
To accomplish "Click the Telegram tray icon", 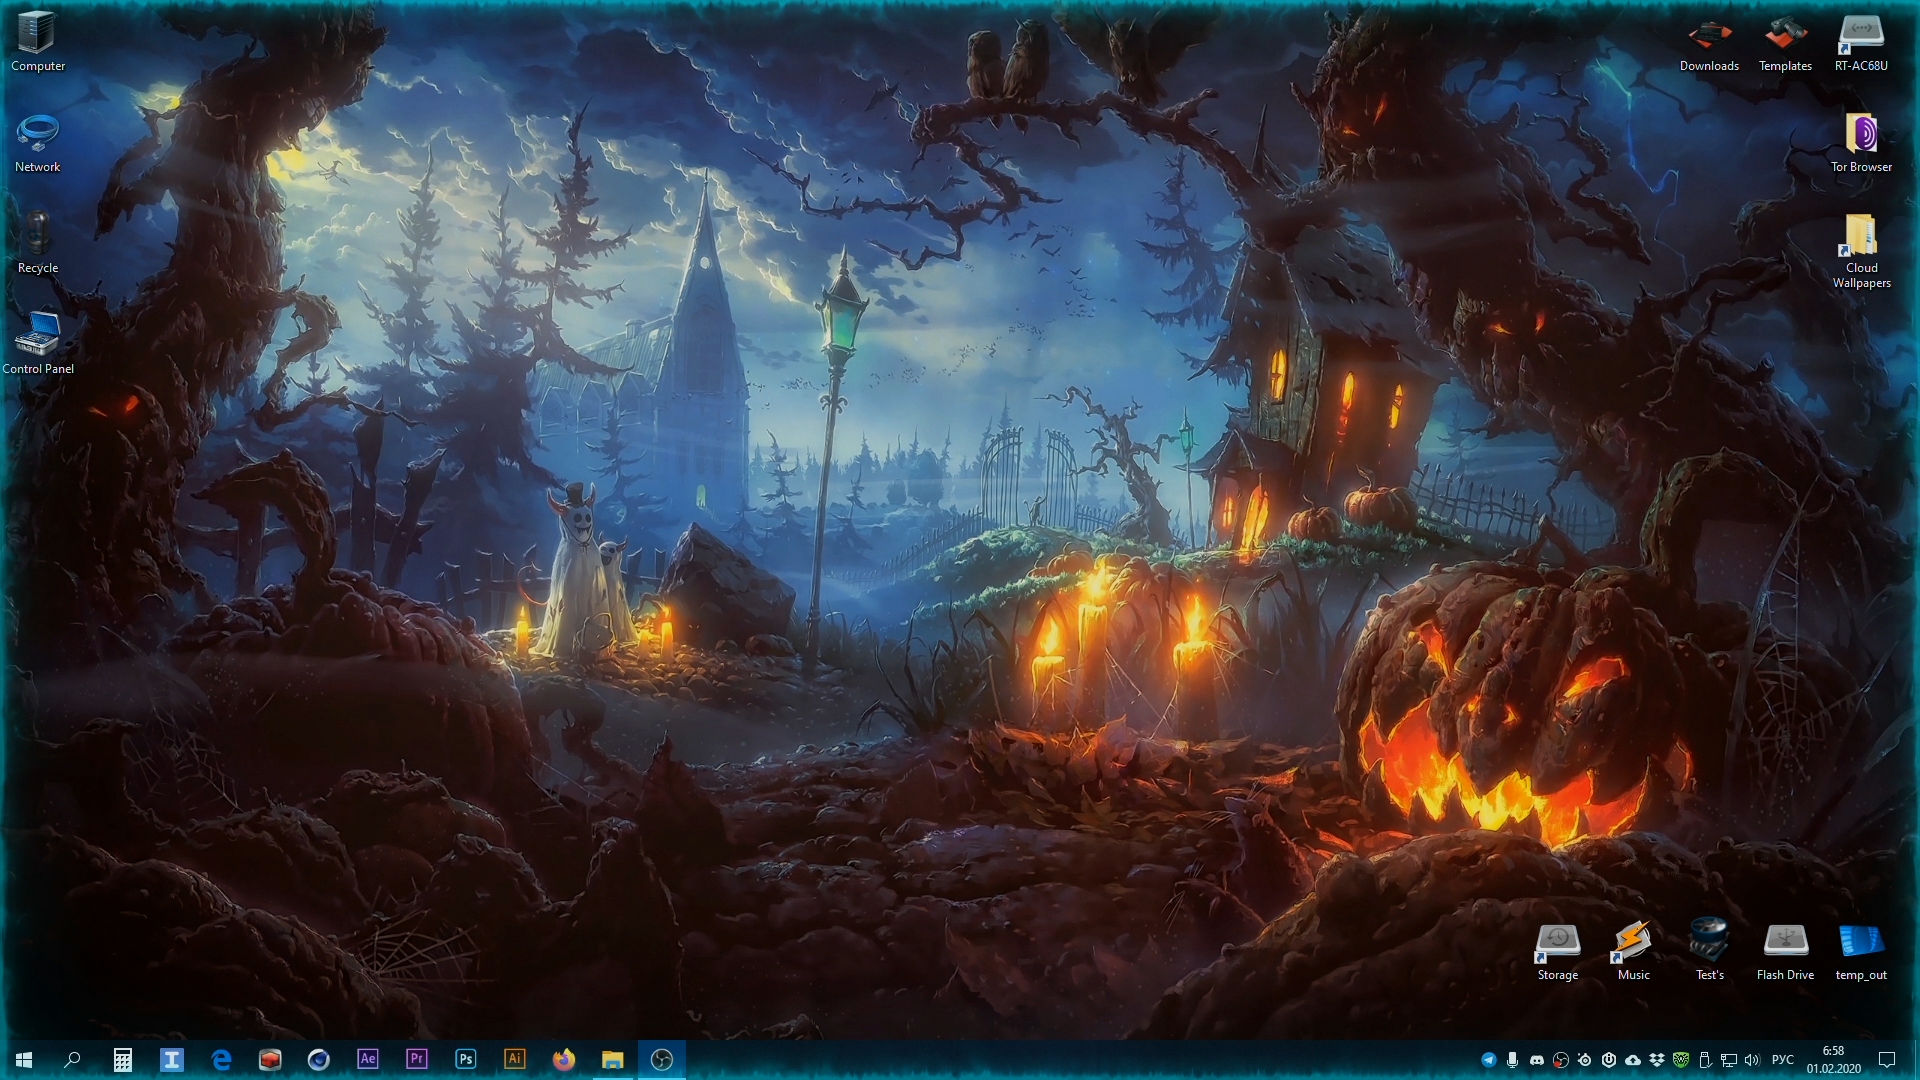I will pos(1488,1060).
